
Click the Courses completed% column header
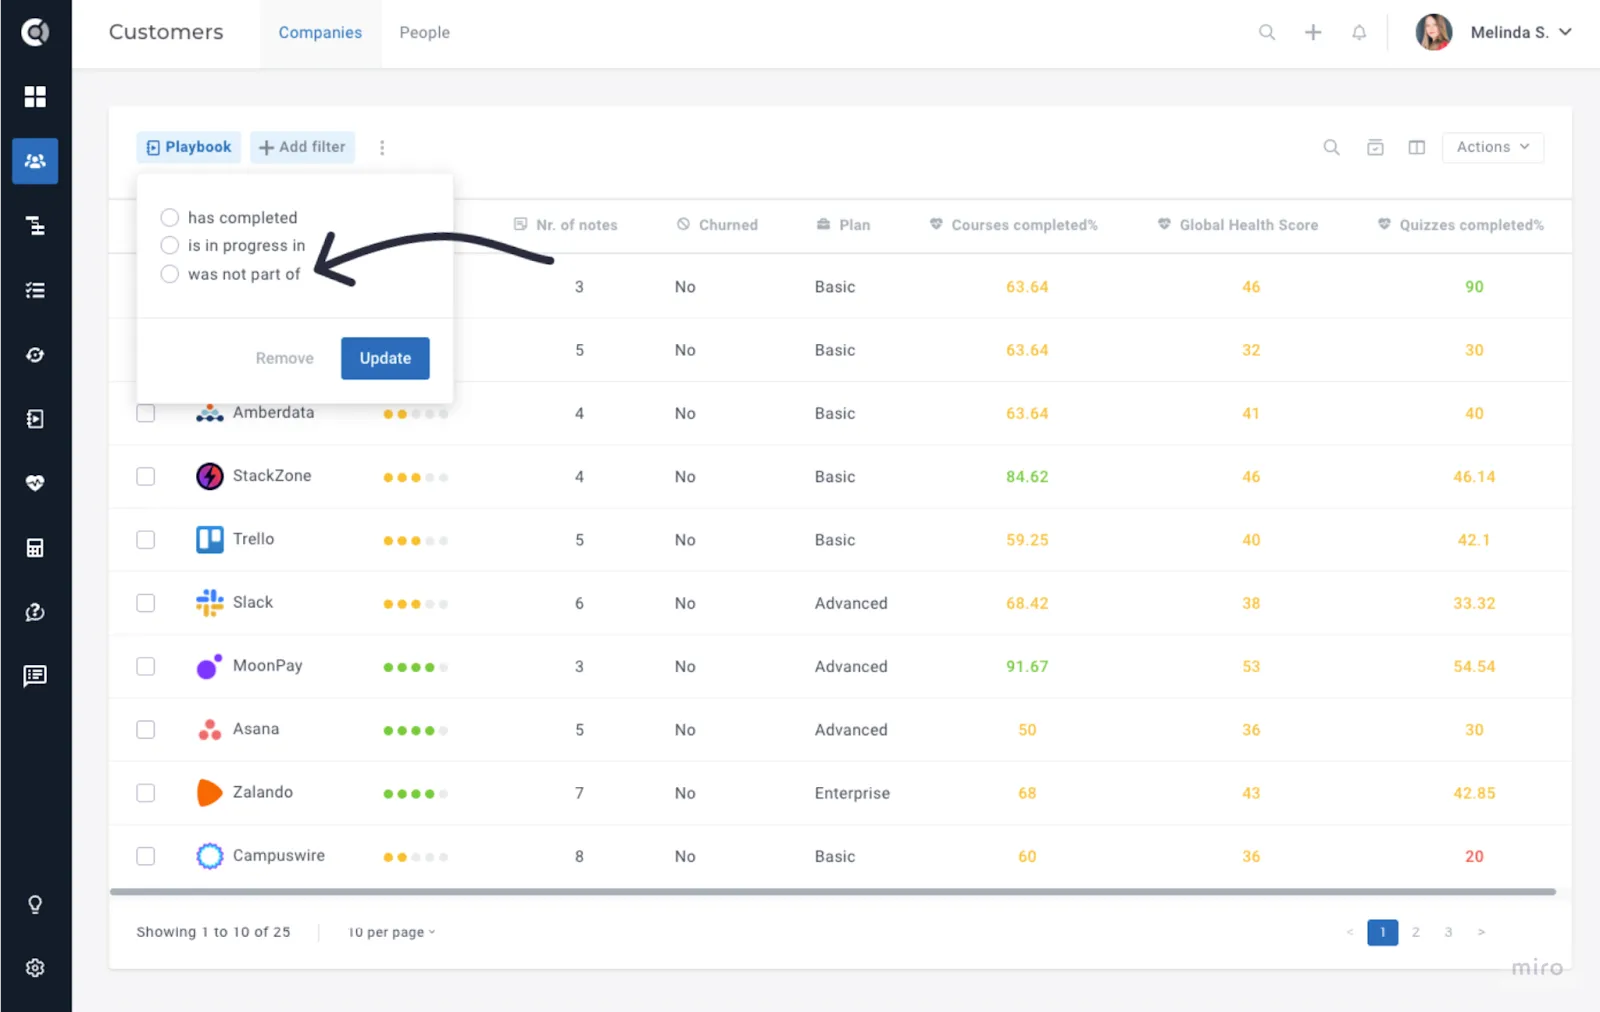point(1013,225)
